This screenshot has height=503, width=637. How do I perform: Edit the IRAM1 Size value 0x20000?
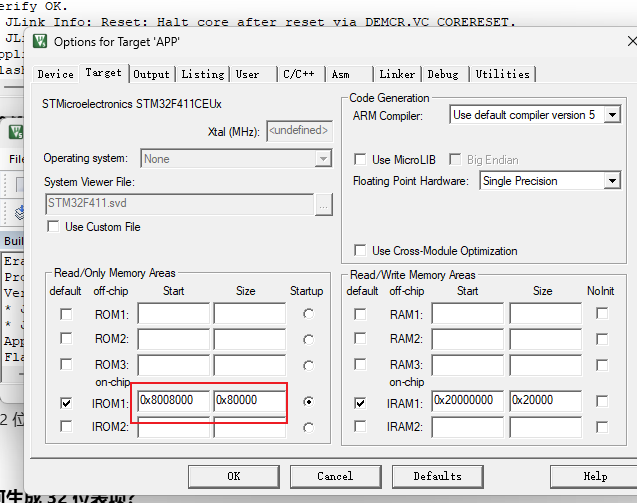point(546,401)
